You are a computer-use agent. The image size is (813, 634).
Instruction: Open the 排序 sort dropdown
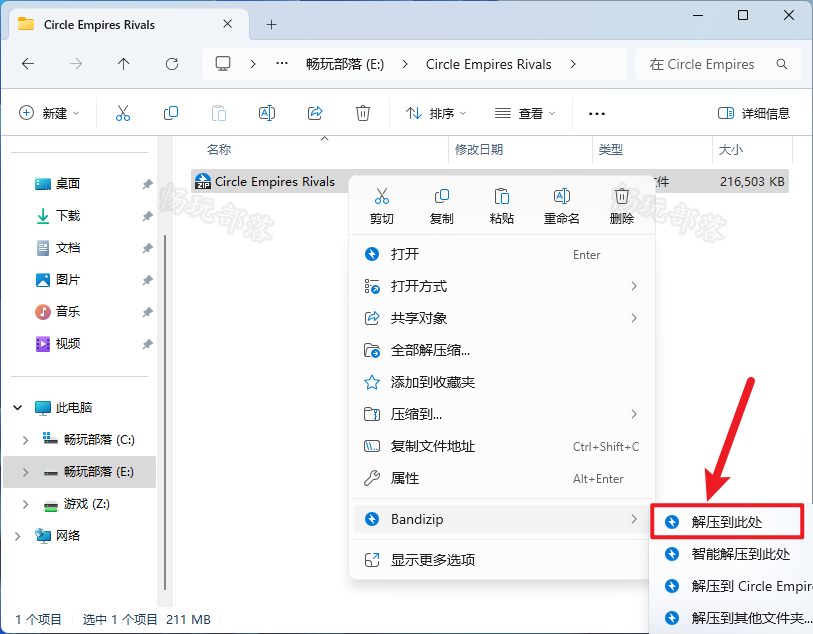point(436,113)
